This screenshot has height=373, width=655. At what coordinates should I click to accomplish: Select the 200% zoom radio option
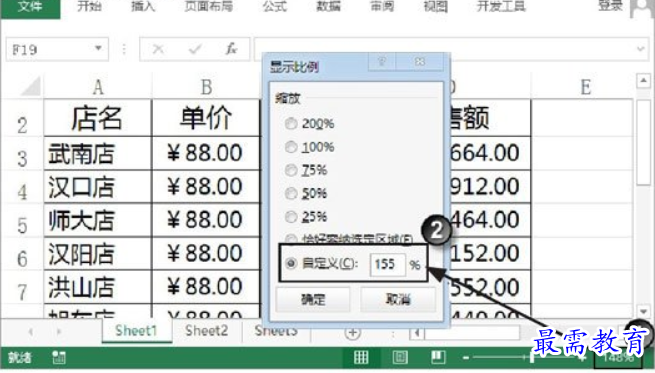point(291,124)
